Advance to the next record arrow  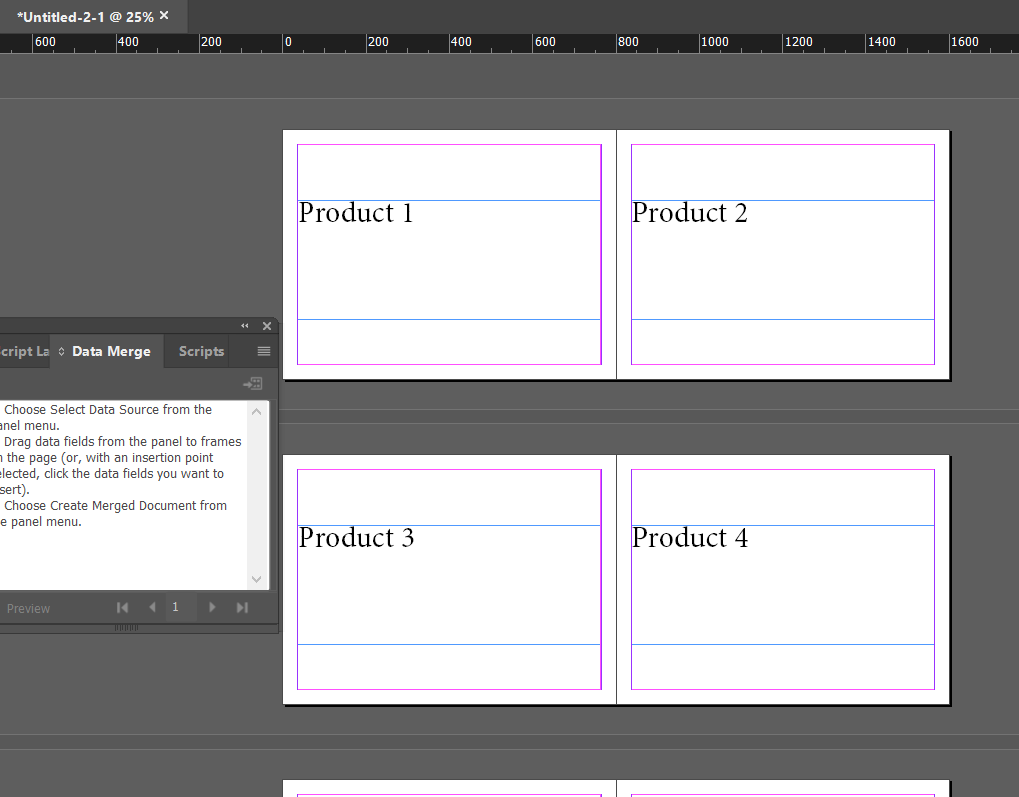(211, 607)
